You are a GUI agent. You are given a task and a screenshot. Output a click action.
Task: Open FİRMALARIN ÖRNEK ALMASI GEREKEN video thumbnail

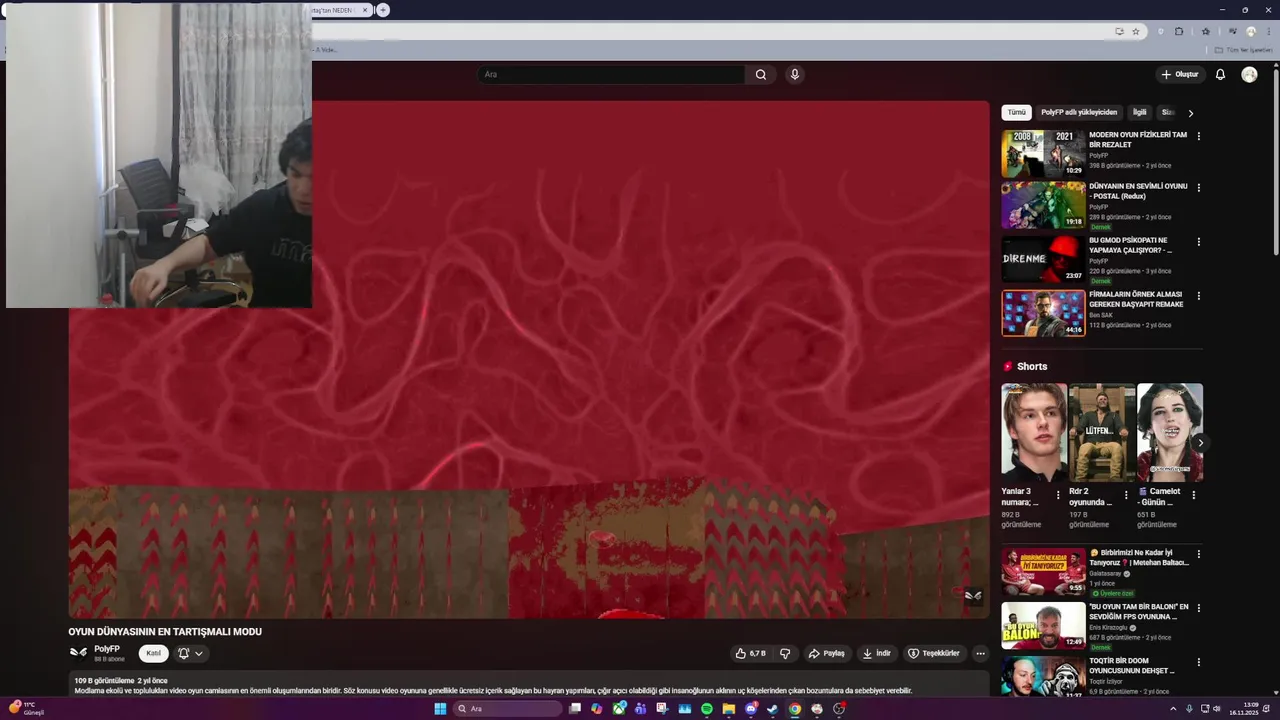(1043, 313)
